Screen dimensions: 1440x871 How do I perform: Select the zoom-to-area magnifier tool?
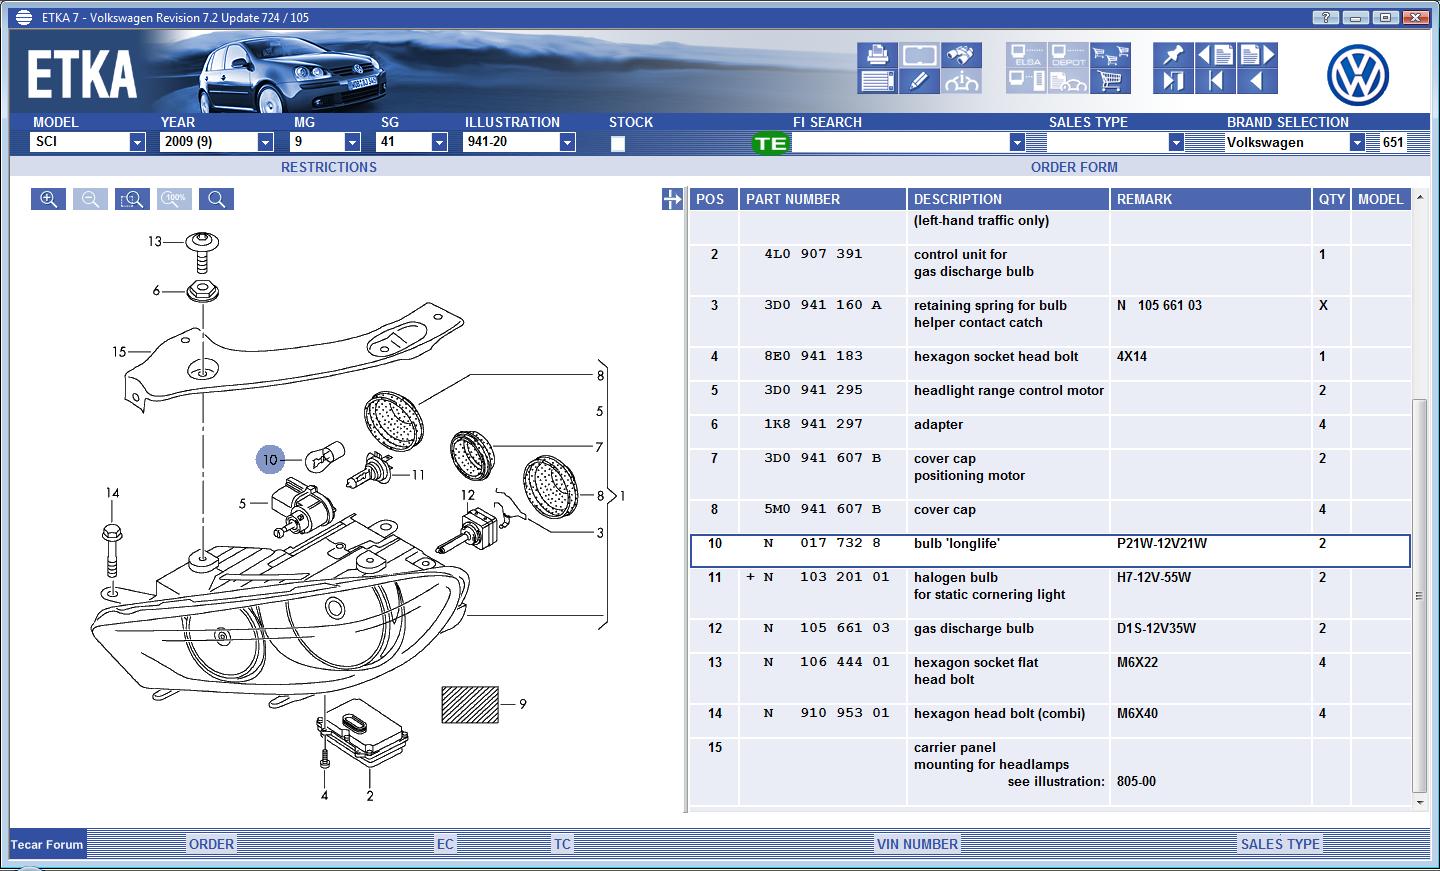132,199
